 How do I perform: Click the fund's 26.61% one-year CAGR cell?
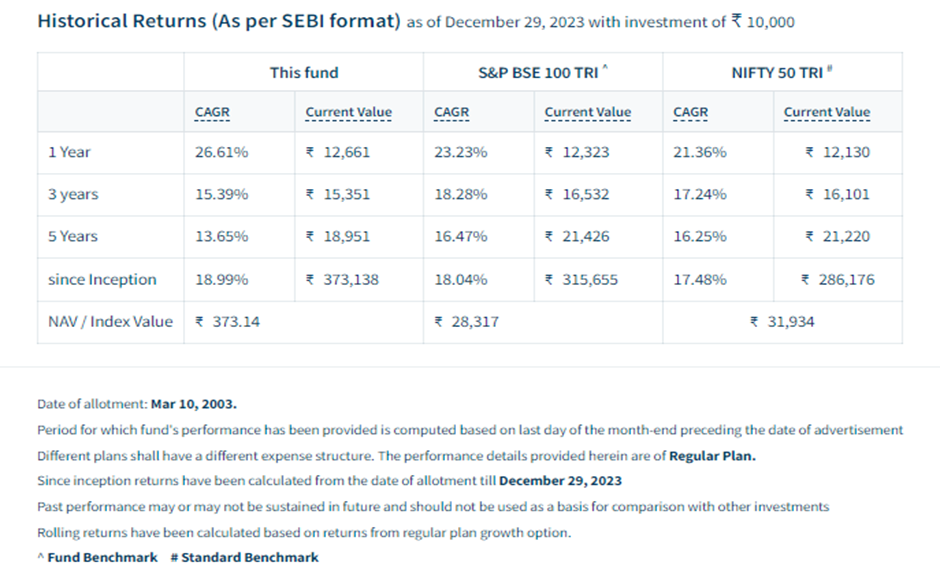[222, 153]
